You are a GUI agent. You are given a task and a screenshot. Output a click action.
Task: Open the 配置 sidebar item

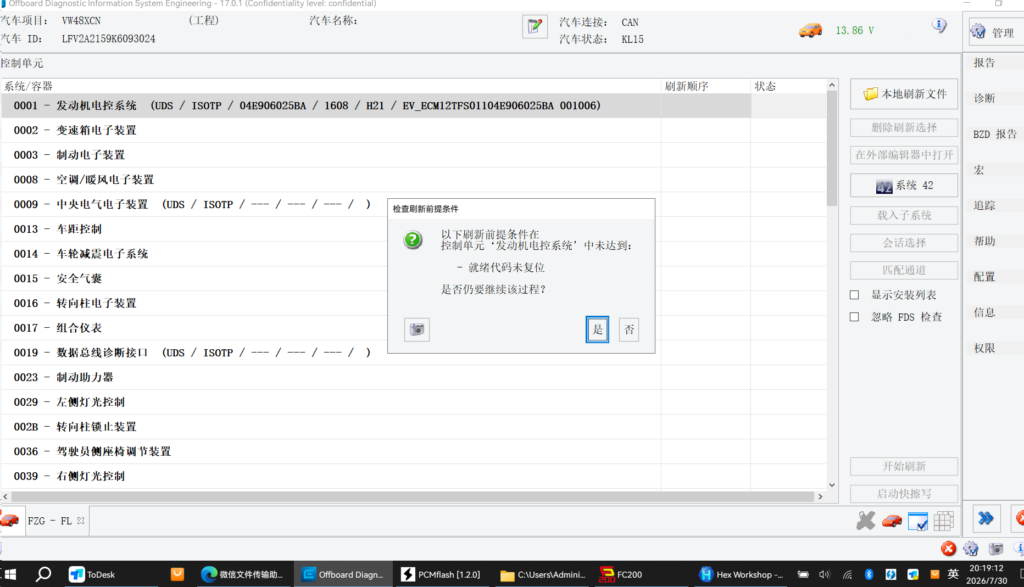[x=984, y=277]
